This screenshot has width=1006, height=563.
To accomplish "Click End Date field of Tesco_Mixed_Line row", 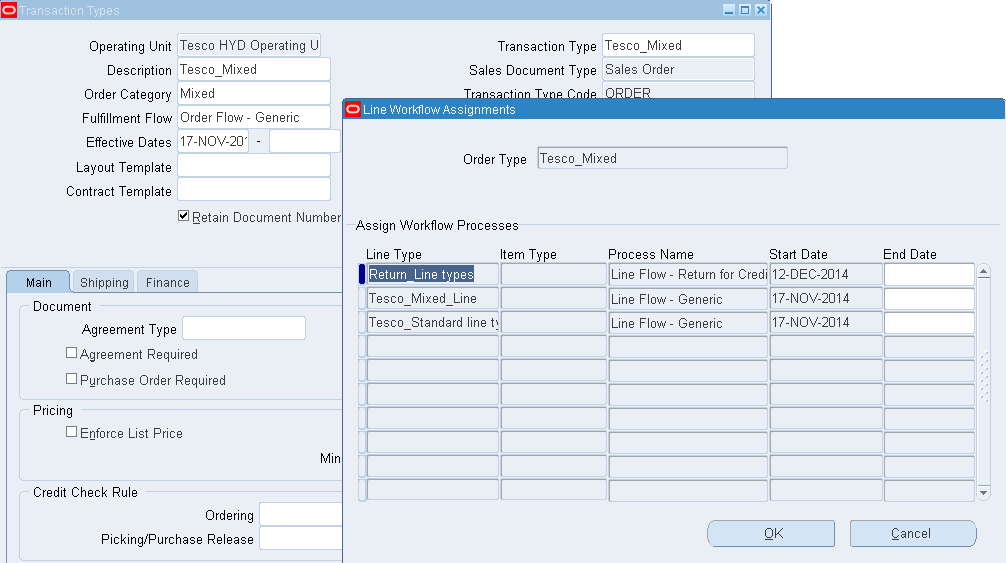I will 930,299.
